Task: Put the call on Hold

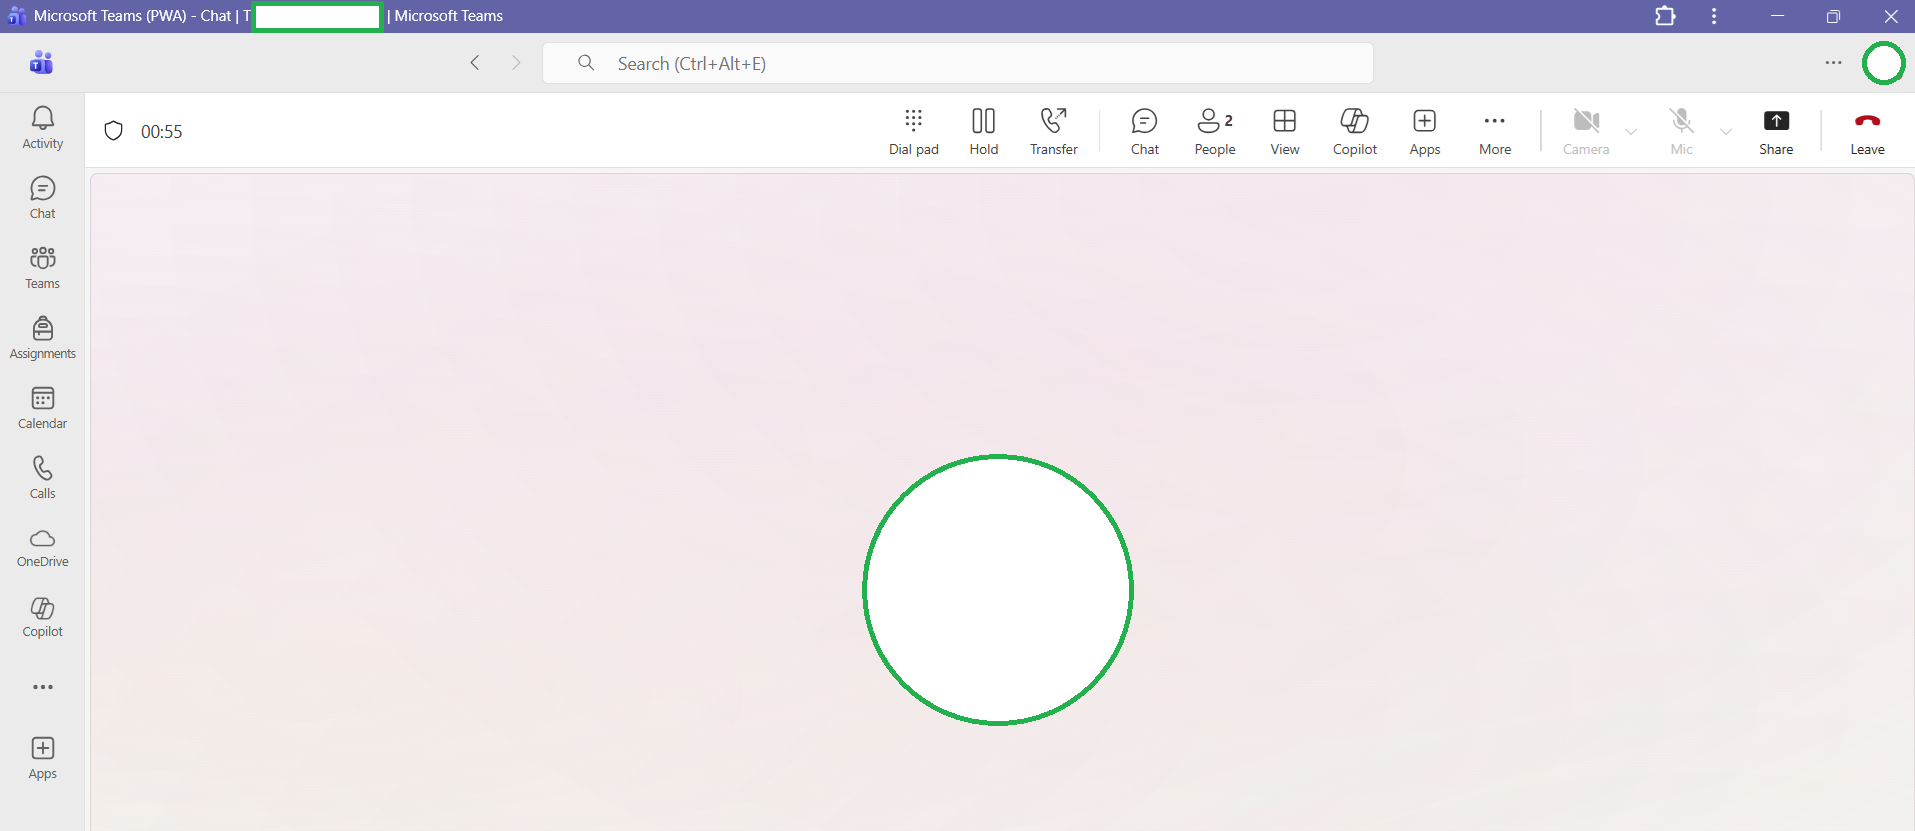Action: coord(984,132)
